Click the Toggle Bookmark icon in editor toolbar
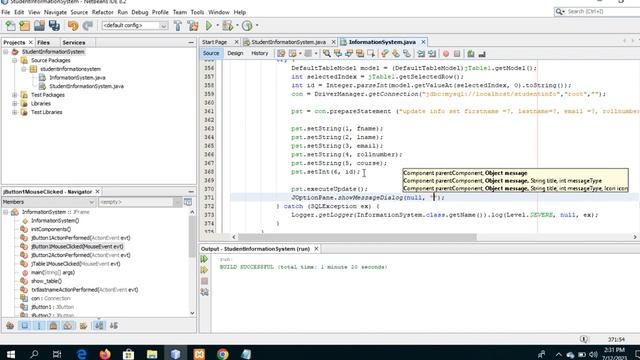Screen dimensions: 640x360 point(407,53)
